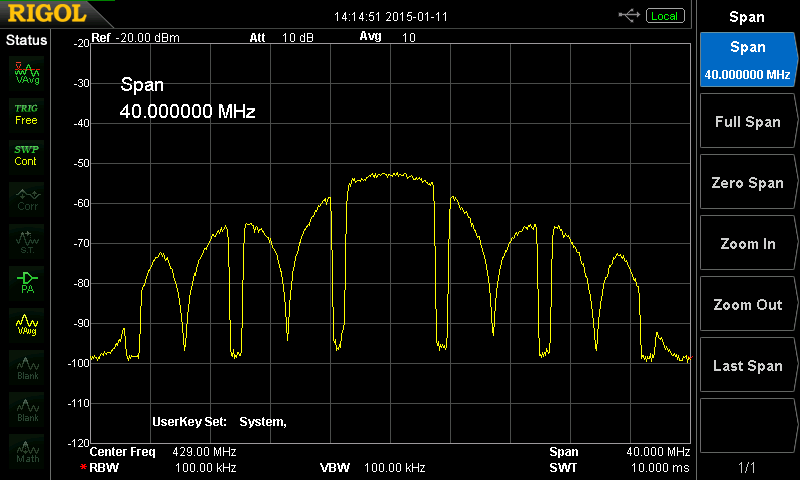The height and width of the screenshot is (480, 800).
Task: Click the S.T. status icon
Action: 26,240
